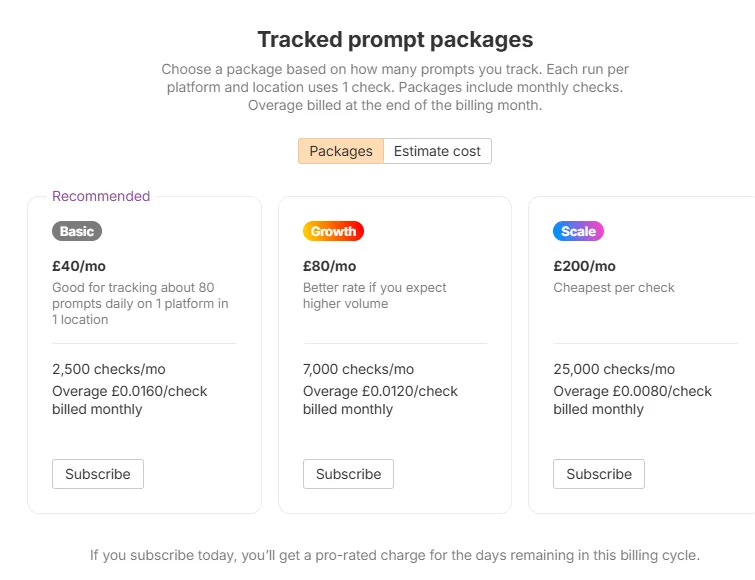Click the 25,000 checks/mo line

tap(614, 369)
